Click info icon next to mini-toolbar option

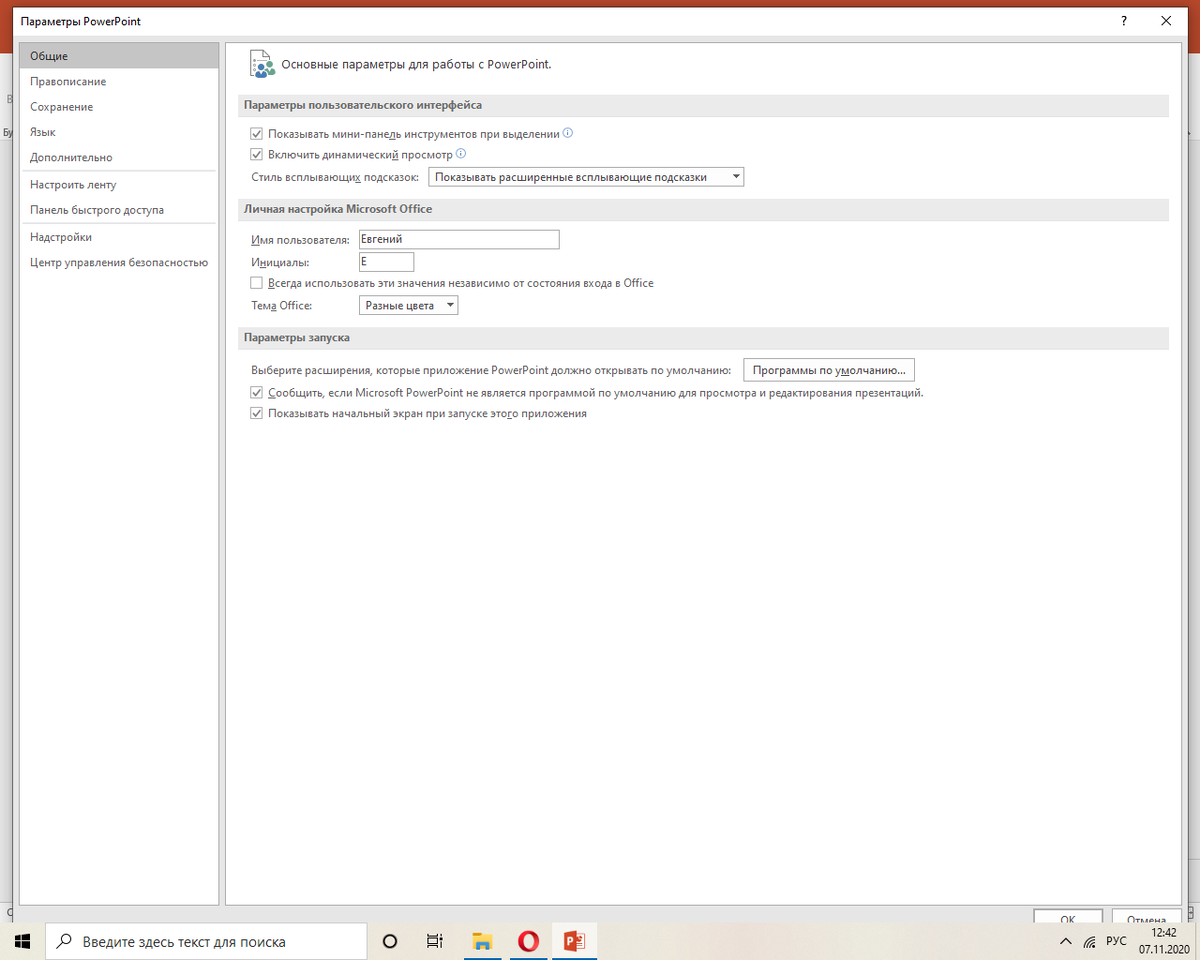[568, 132]
